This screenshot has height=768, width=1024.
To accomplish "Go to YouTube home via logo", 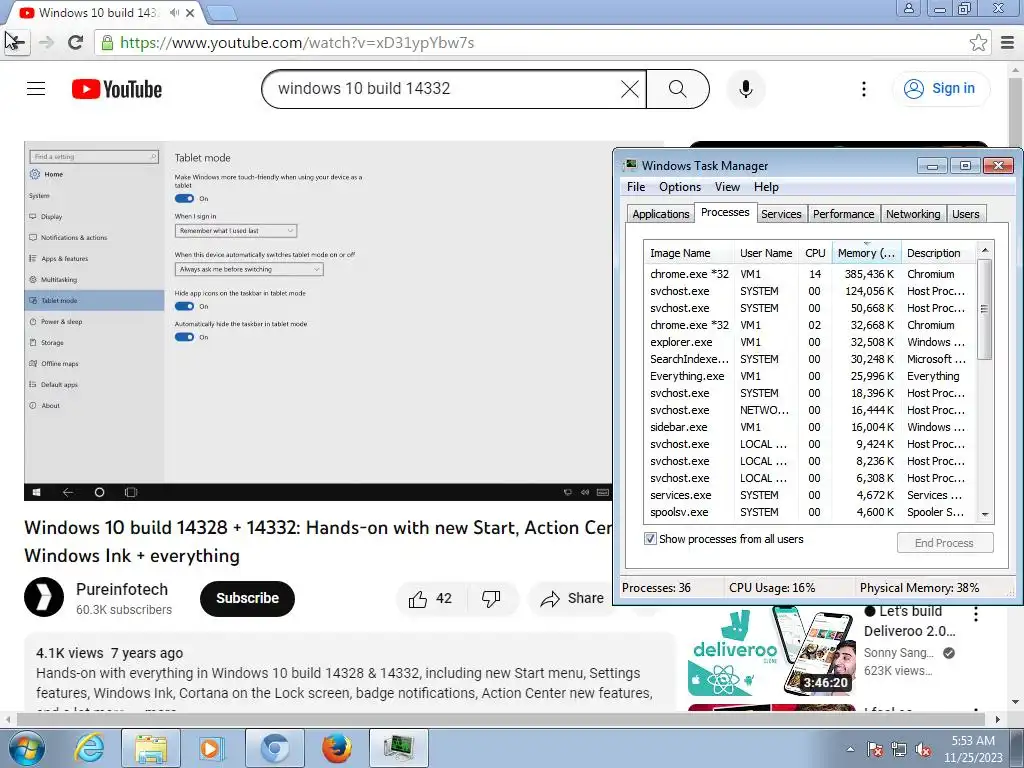I will pyautogui.click(x=117, y=89).
